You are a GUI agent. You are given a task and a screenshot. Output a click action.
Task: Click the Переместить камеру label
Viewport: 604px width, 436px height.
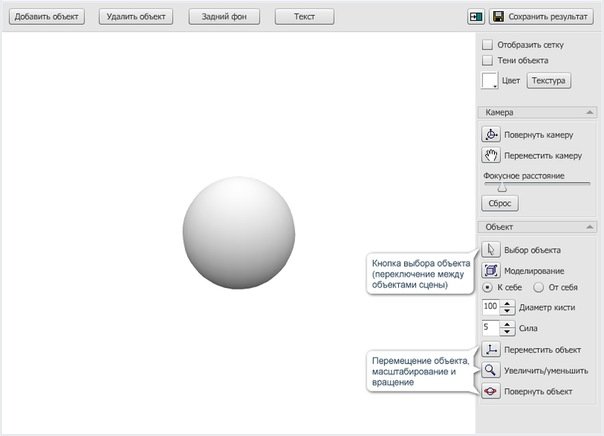coord(543,156)
